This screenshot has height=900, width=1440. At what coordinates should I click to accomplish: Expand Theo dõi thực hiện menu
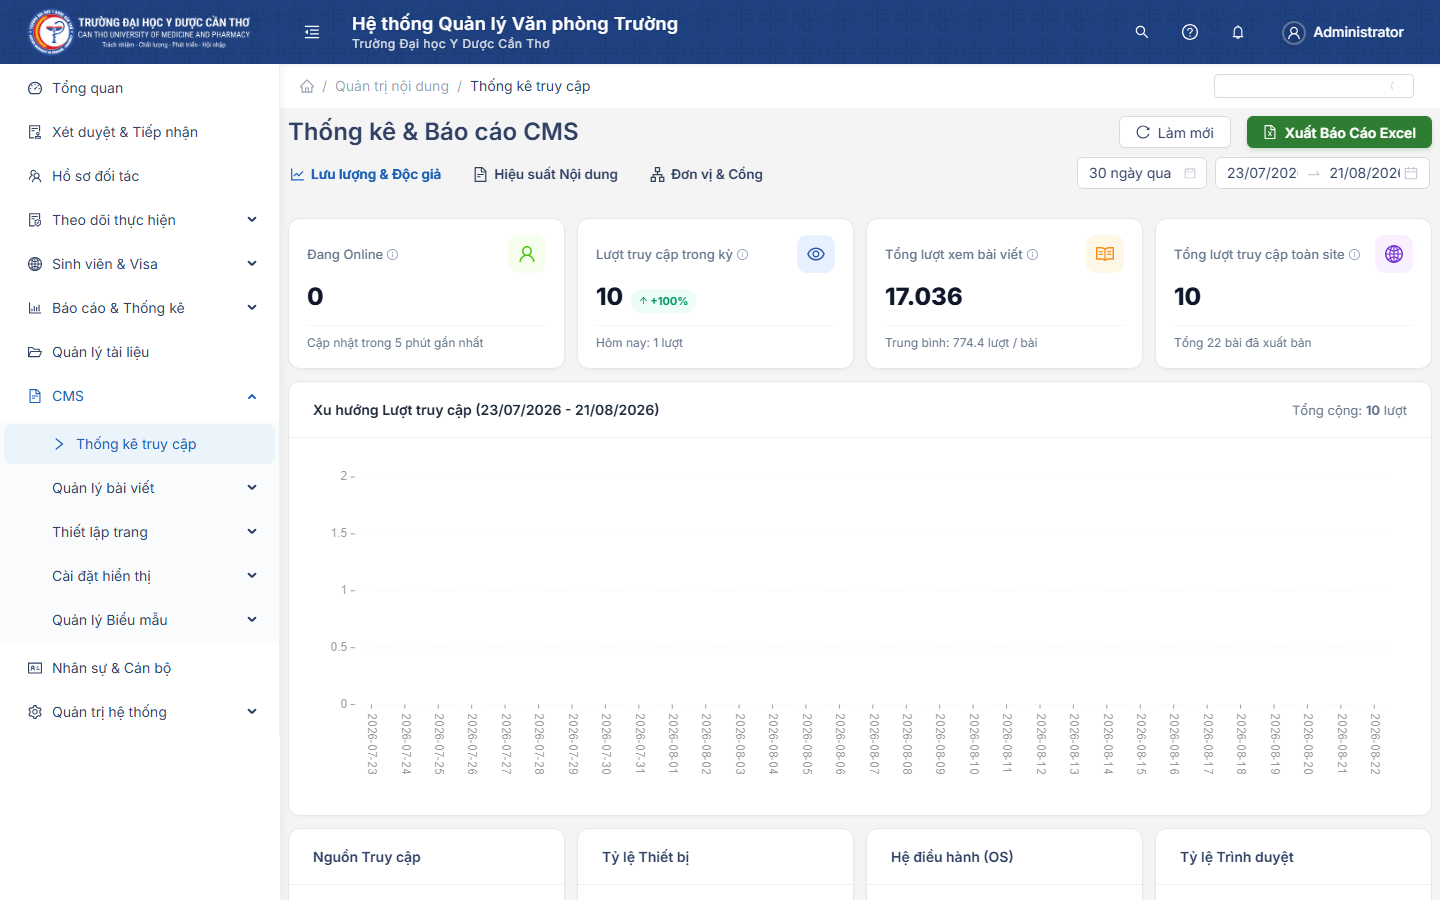point(252,220)
